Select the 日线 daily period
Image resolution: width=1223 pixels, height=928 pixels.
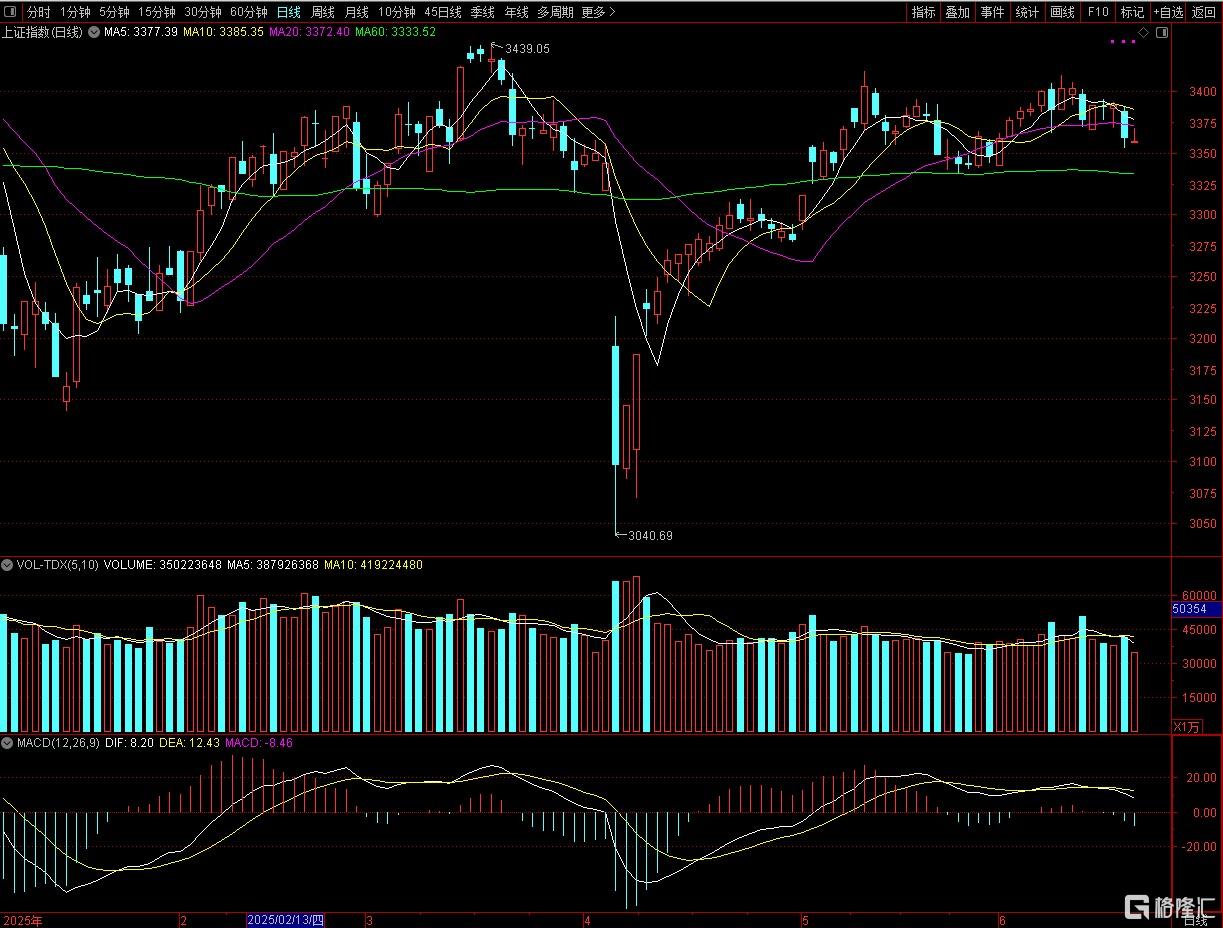[x=289, y=12]
